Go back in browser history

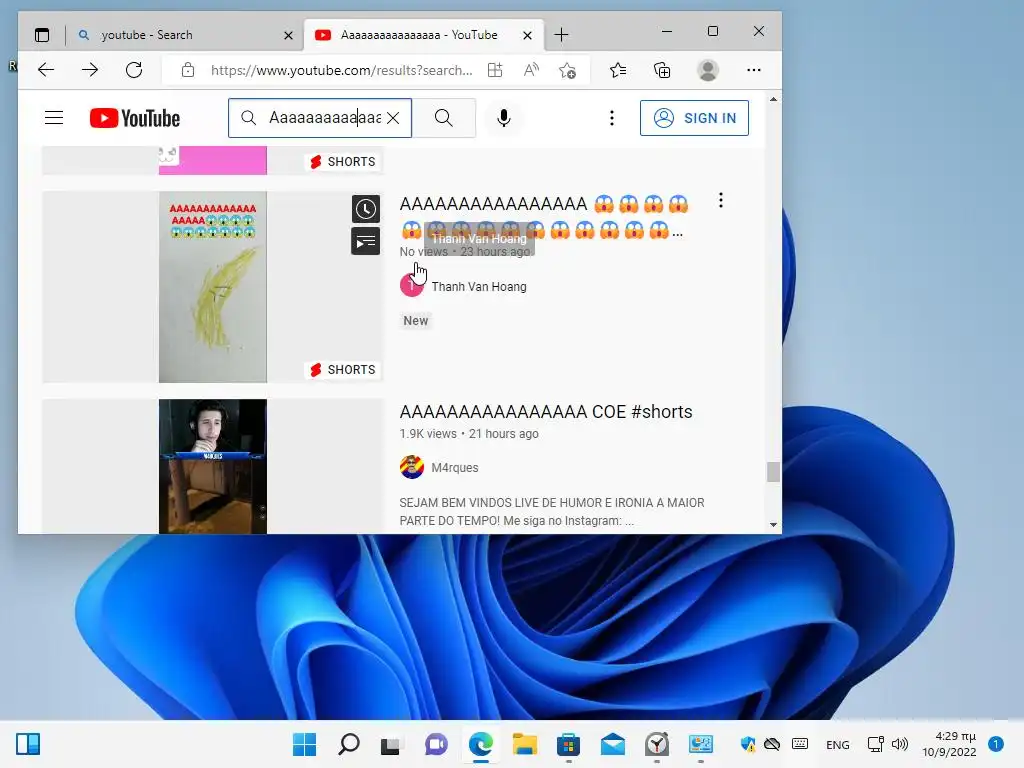tap(46, 70)
